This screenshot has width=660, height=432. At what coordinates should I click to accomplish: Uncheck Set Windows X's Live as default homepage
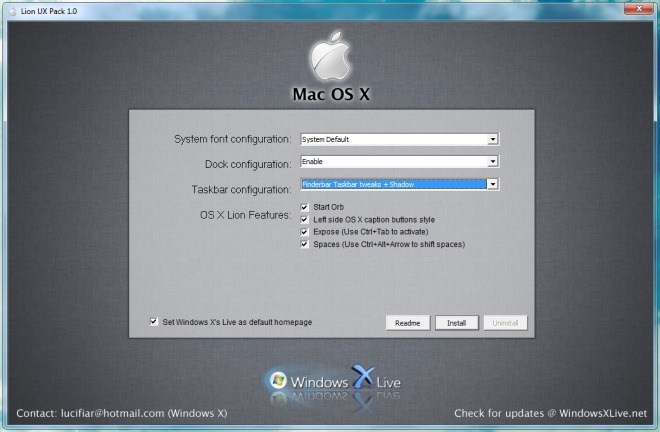pyautogui.click(x=154, y=322)
